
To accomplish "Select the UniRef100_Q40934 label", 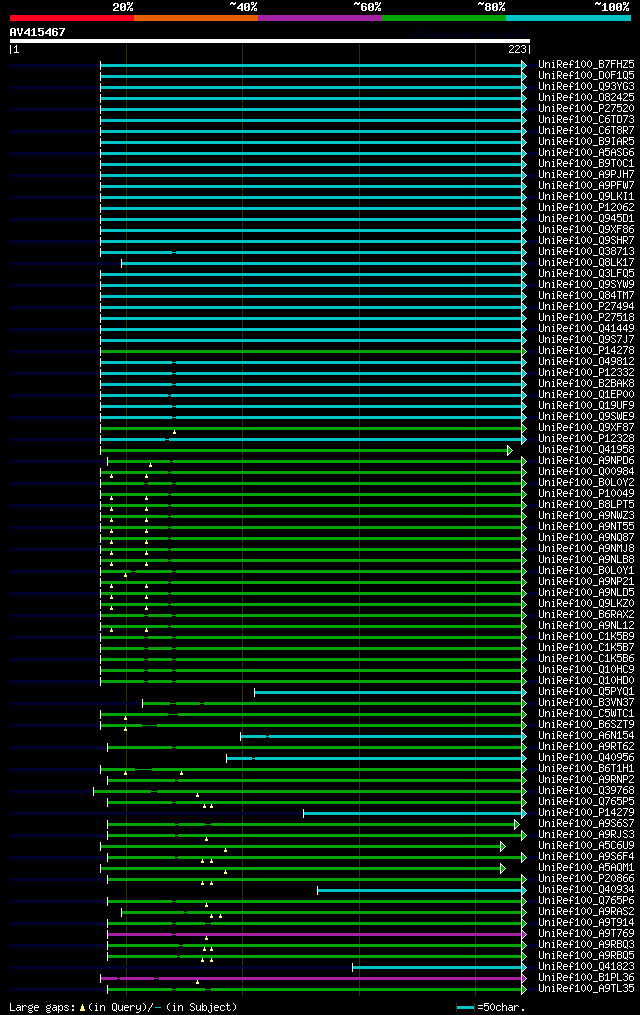I will pyautogui.click(x=586, y=890).
